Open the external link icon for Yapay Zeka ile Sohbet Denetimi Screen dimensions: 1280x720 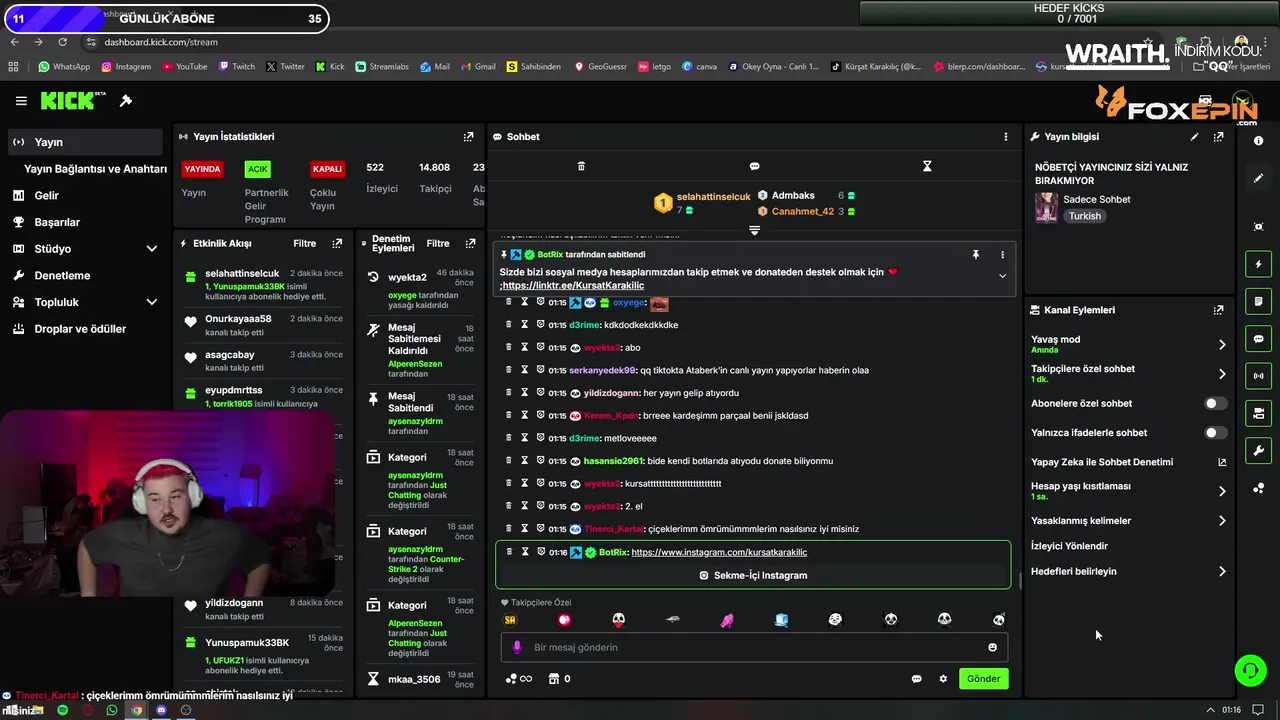[x=1221, y=462]
